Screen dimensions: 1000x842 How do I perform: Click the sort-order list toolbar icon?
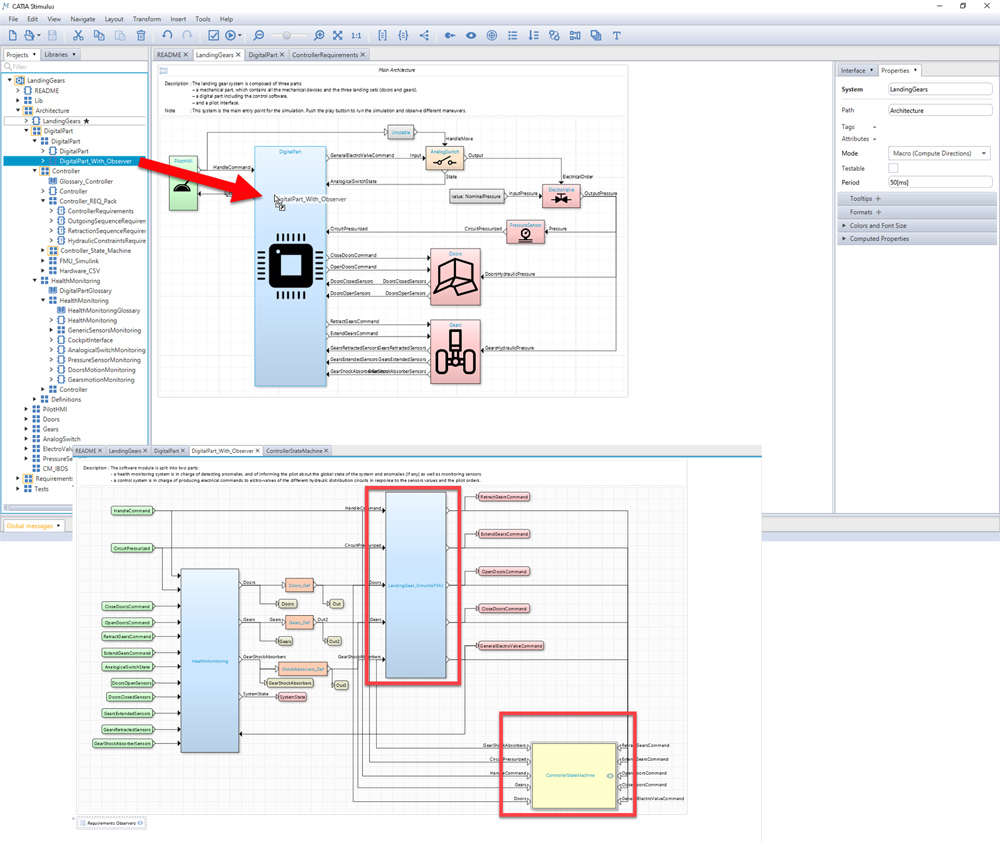coord(533,36)
